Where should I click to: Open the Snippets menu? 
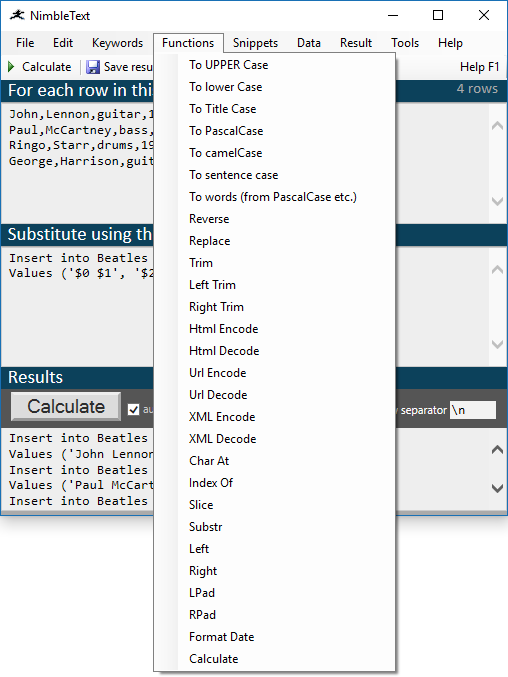[256, 43]
